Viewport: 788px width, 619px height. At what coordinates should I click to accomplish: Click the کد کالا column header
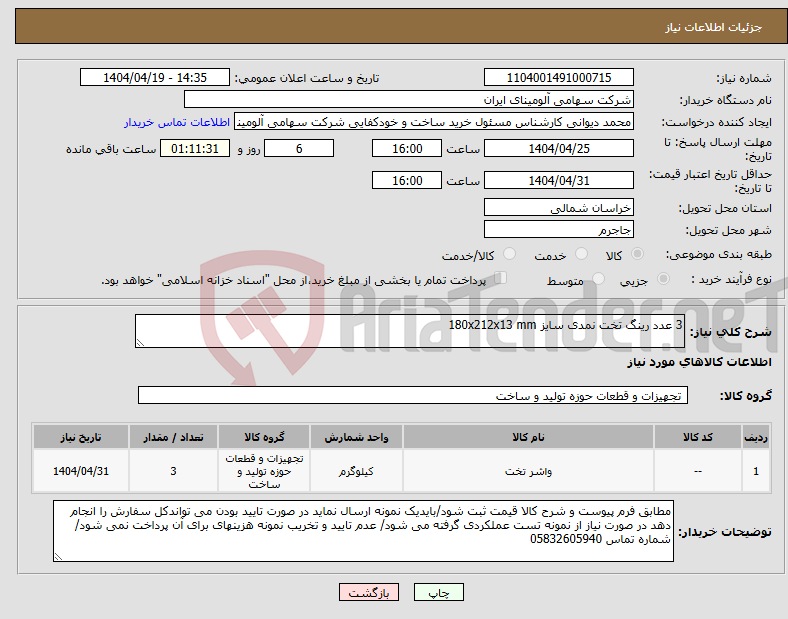tap(697, 437)
